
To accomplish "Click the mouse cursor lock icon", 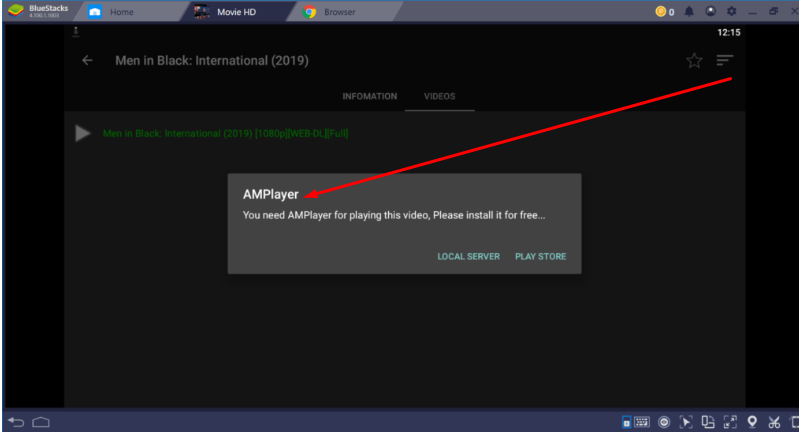I will pos(686,422).
